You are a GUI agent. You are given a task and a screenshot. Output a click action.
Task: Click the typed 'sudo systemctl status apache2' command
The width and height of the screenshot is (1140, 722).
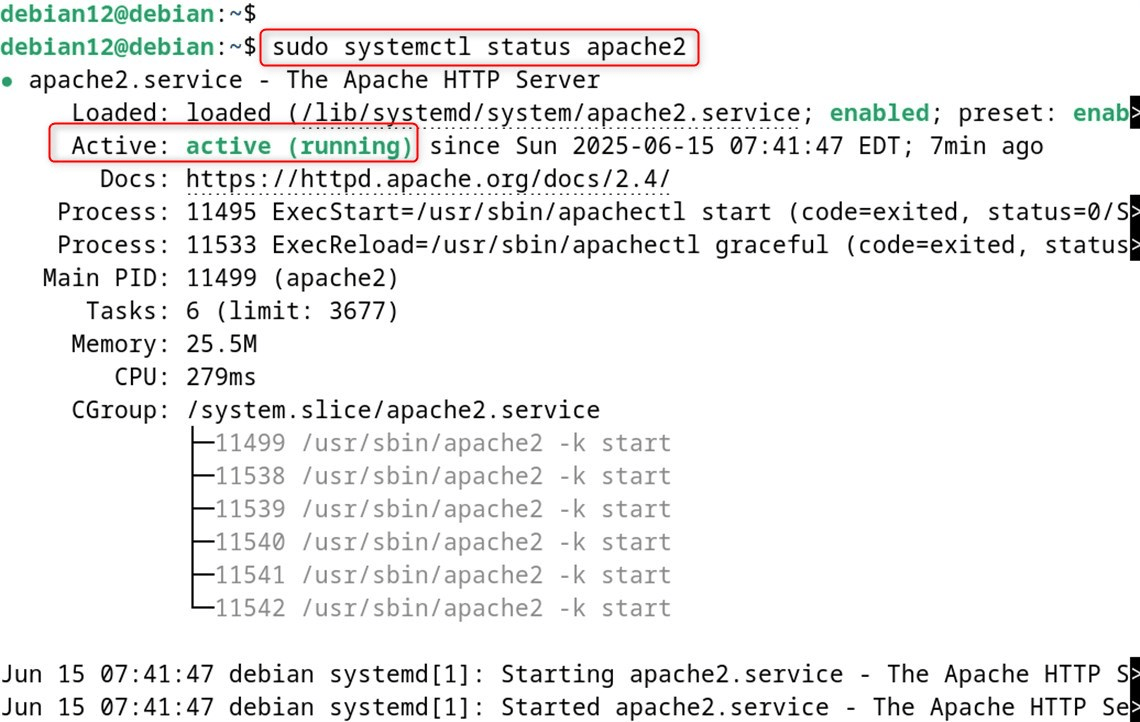479,47
